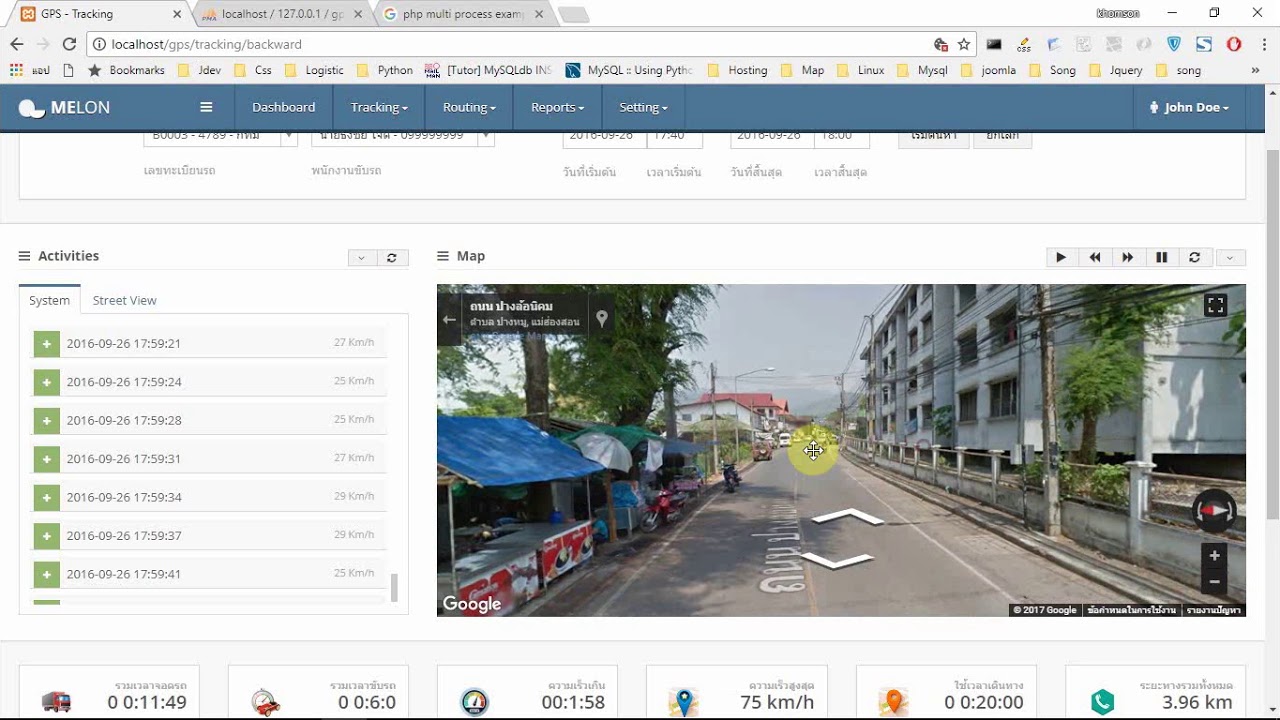
Task: Click the street view compass
Action: (x=1215, y=511)
